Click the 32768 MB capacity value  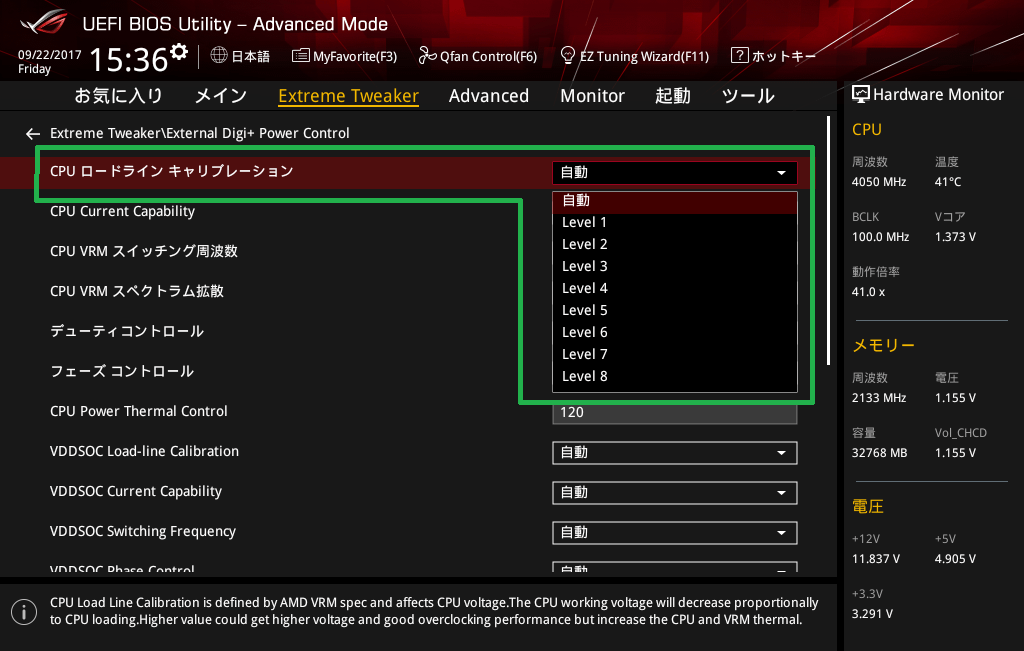click(x=879, y=453)
